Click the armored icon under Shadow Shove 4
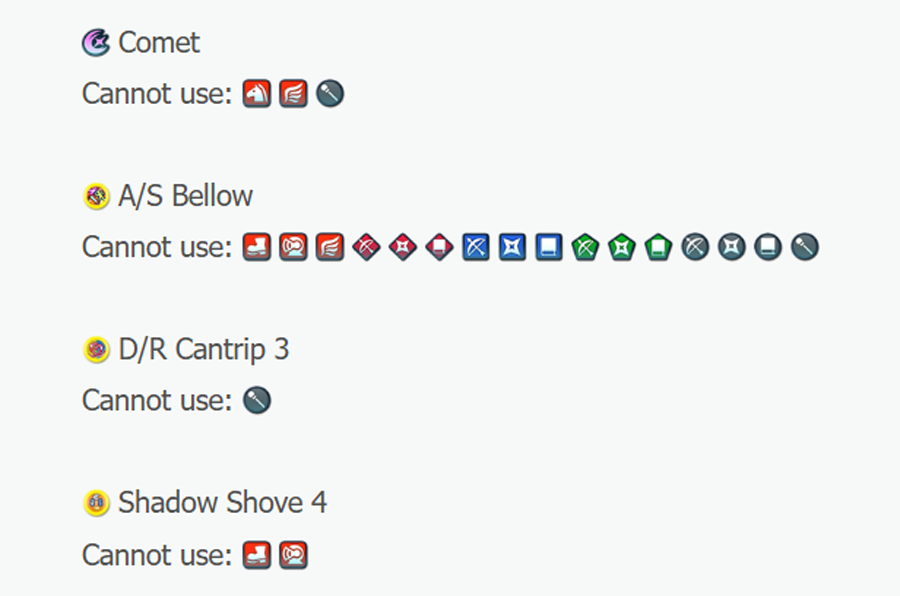Screen dimensions: 900x596 (293, 554)
